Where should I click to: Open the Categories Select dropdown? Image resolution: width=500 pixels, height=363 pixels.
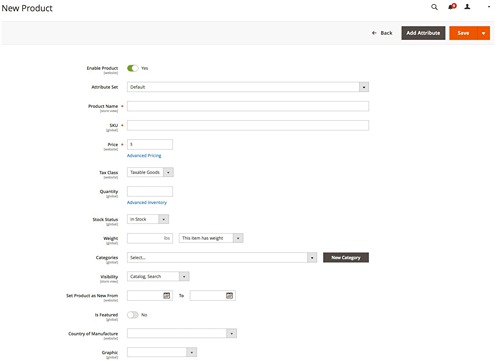(x=222, y=257)
